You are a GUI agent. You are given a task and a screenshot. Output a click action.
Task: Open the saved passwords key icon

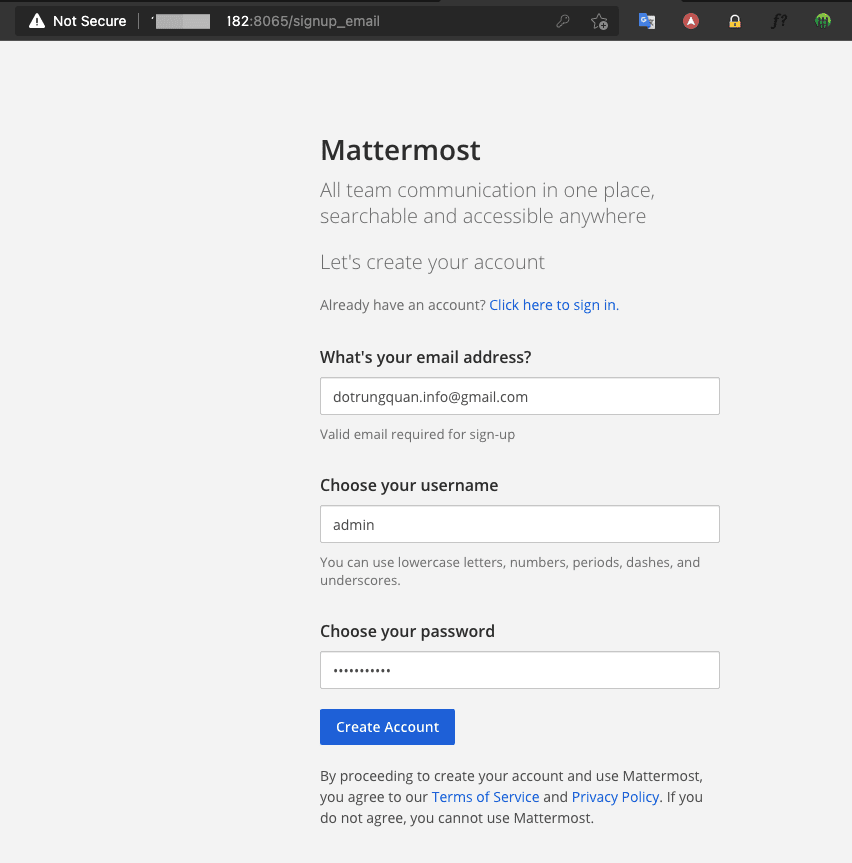(562, 21)
